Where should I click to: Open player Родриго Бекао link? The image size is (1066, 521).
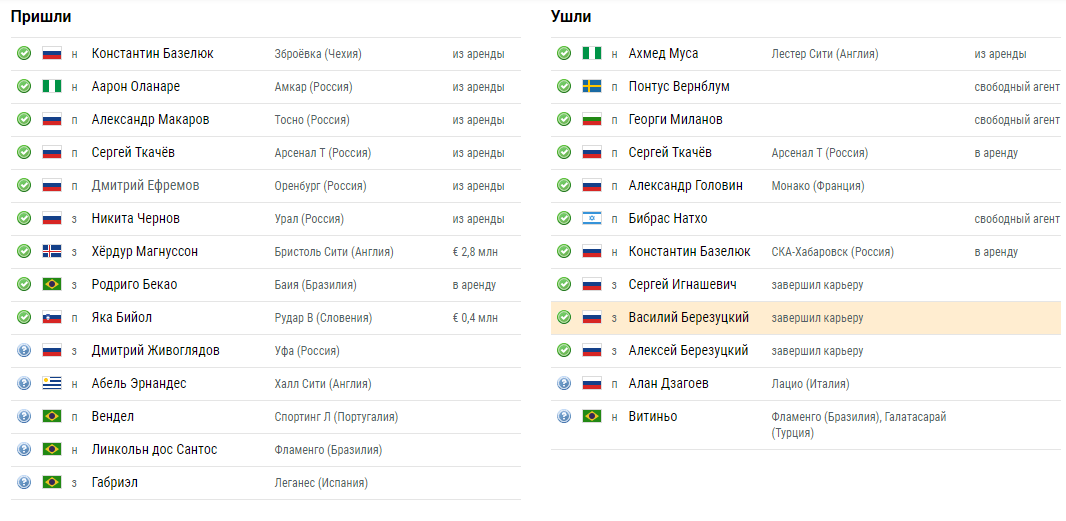[135, 284]
